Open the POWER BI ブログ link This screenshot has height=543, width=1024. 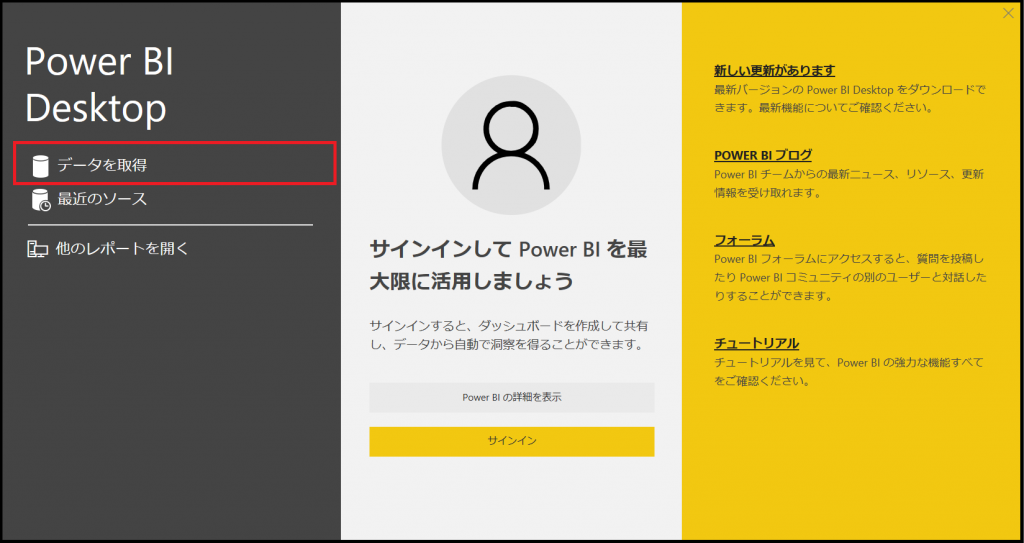pyautogui.click(x=763, y=156)
